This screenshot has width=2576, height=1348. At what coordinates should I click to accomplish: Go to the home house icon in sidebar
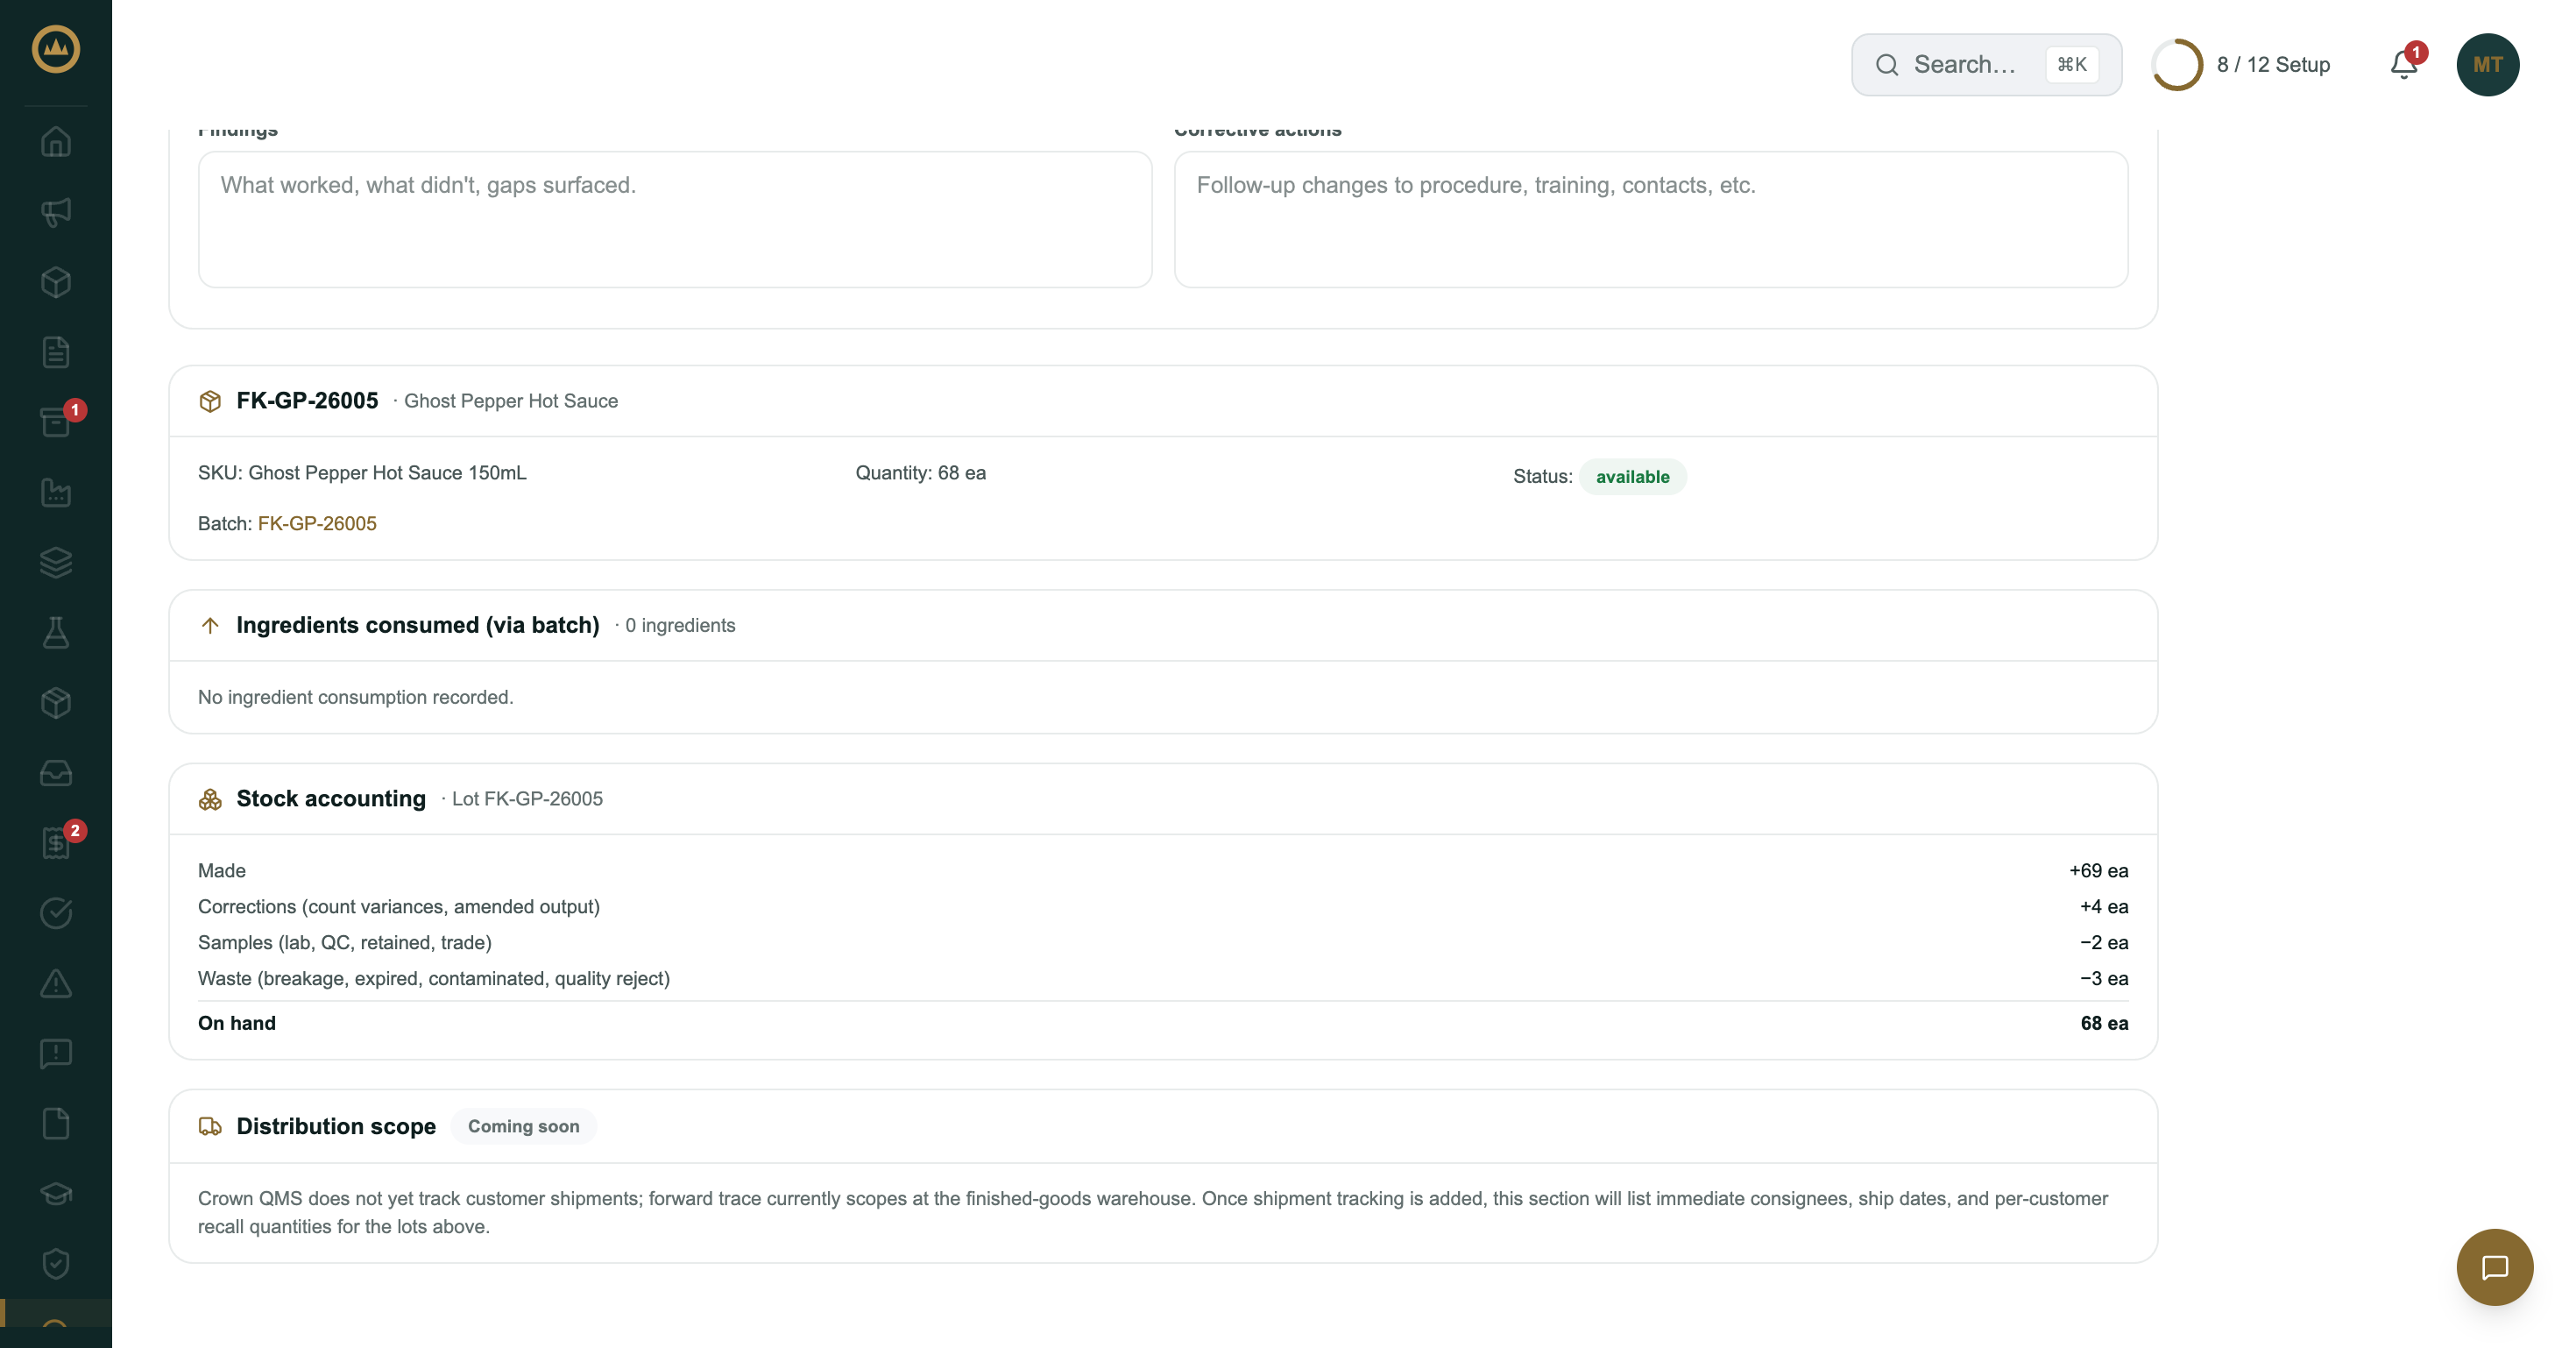click(x=56, y=142)
